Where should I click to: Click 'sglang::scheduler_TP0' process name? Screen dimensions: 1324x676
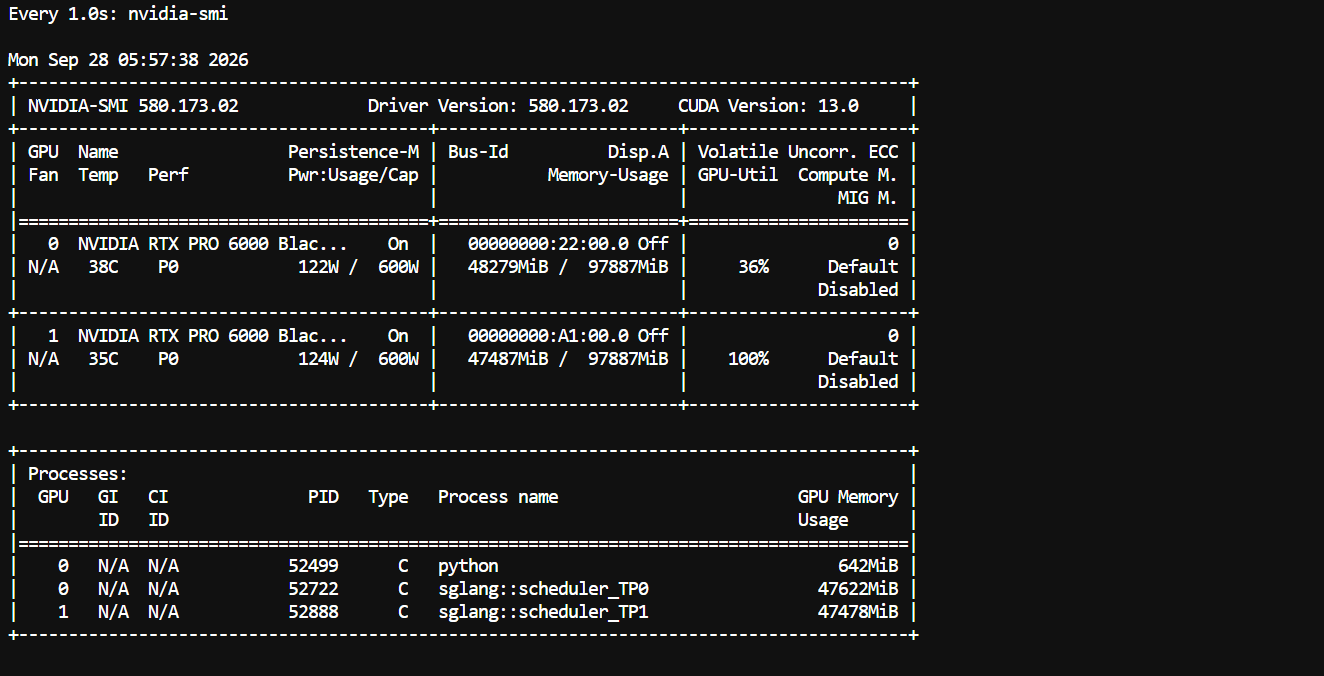(x=543, y=589)
